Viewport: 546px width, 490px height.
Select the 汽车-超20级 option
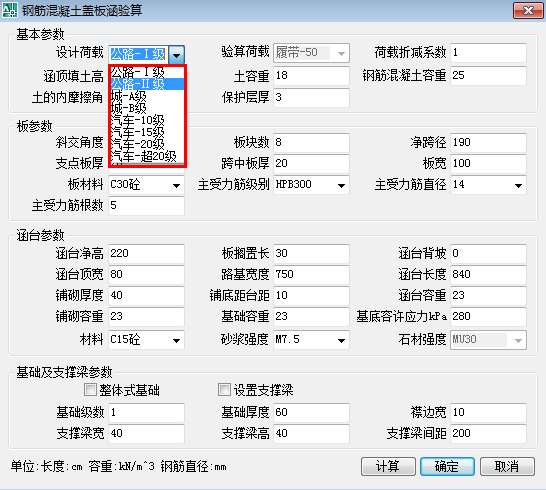(147, 156)
